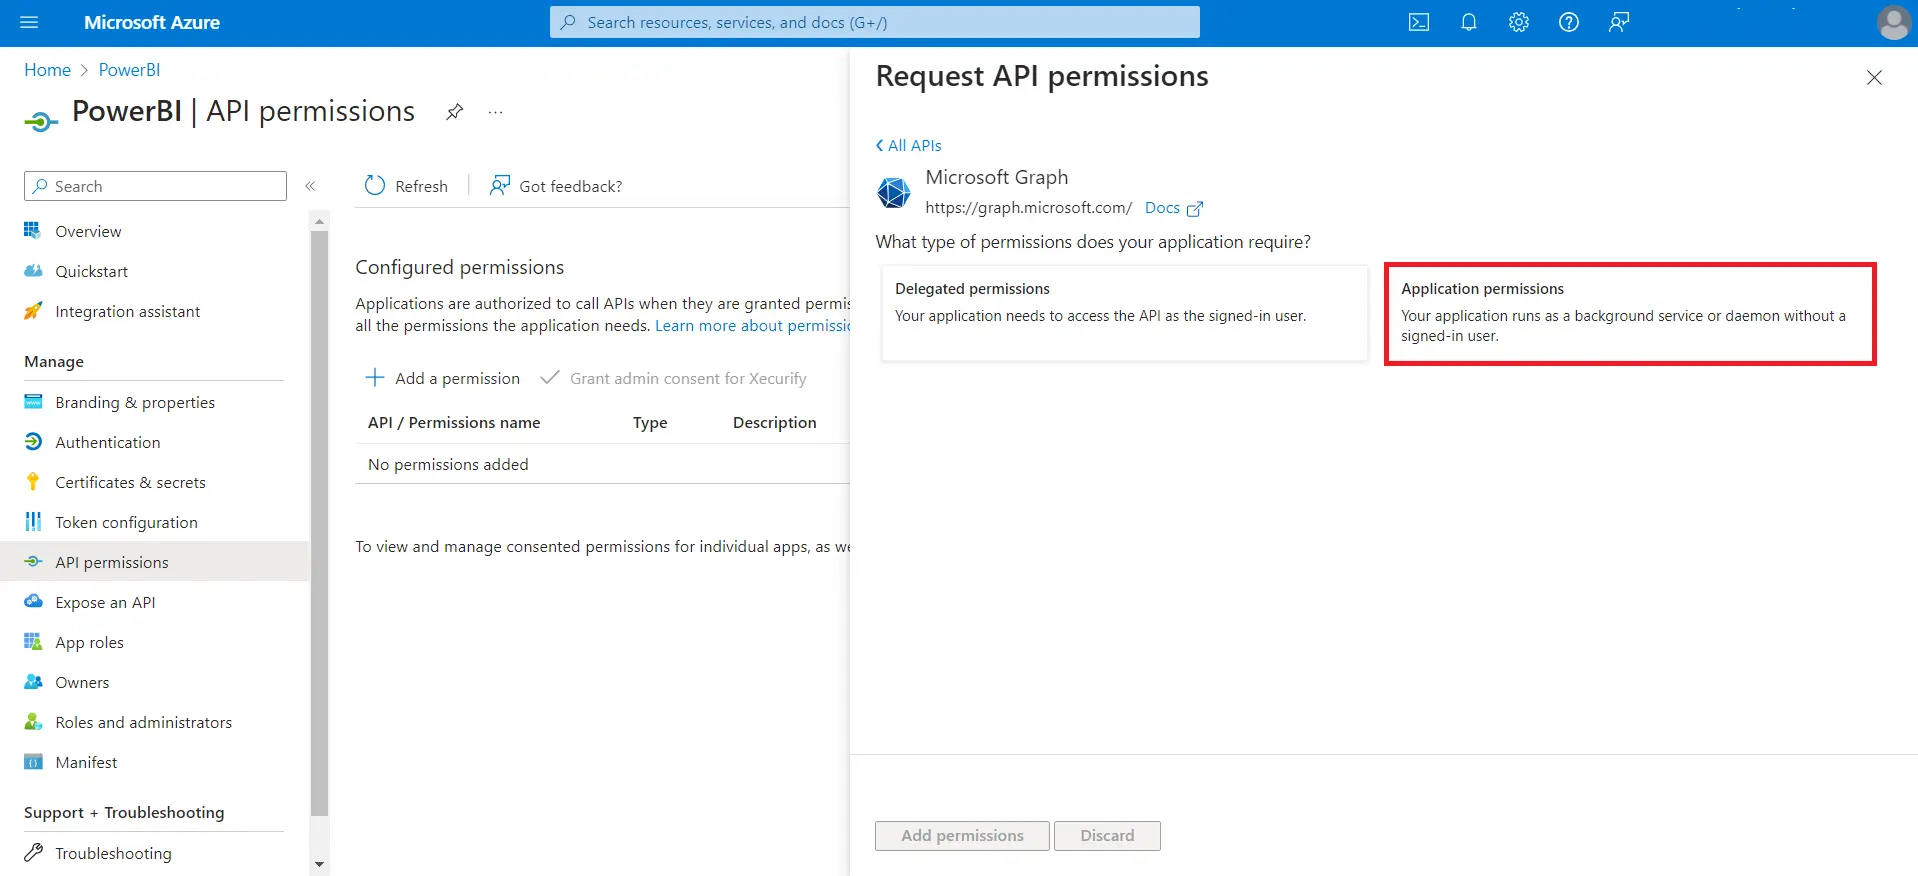
Task: Focus the top Search resources box
Action: [874, 22]
